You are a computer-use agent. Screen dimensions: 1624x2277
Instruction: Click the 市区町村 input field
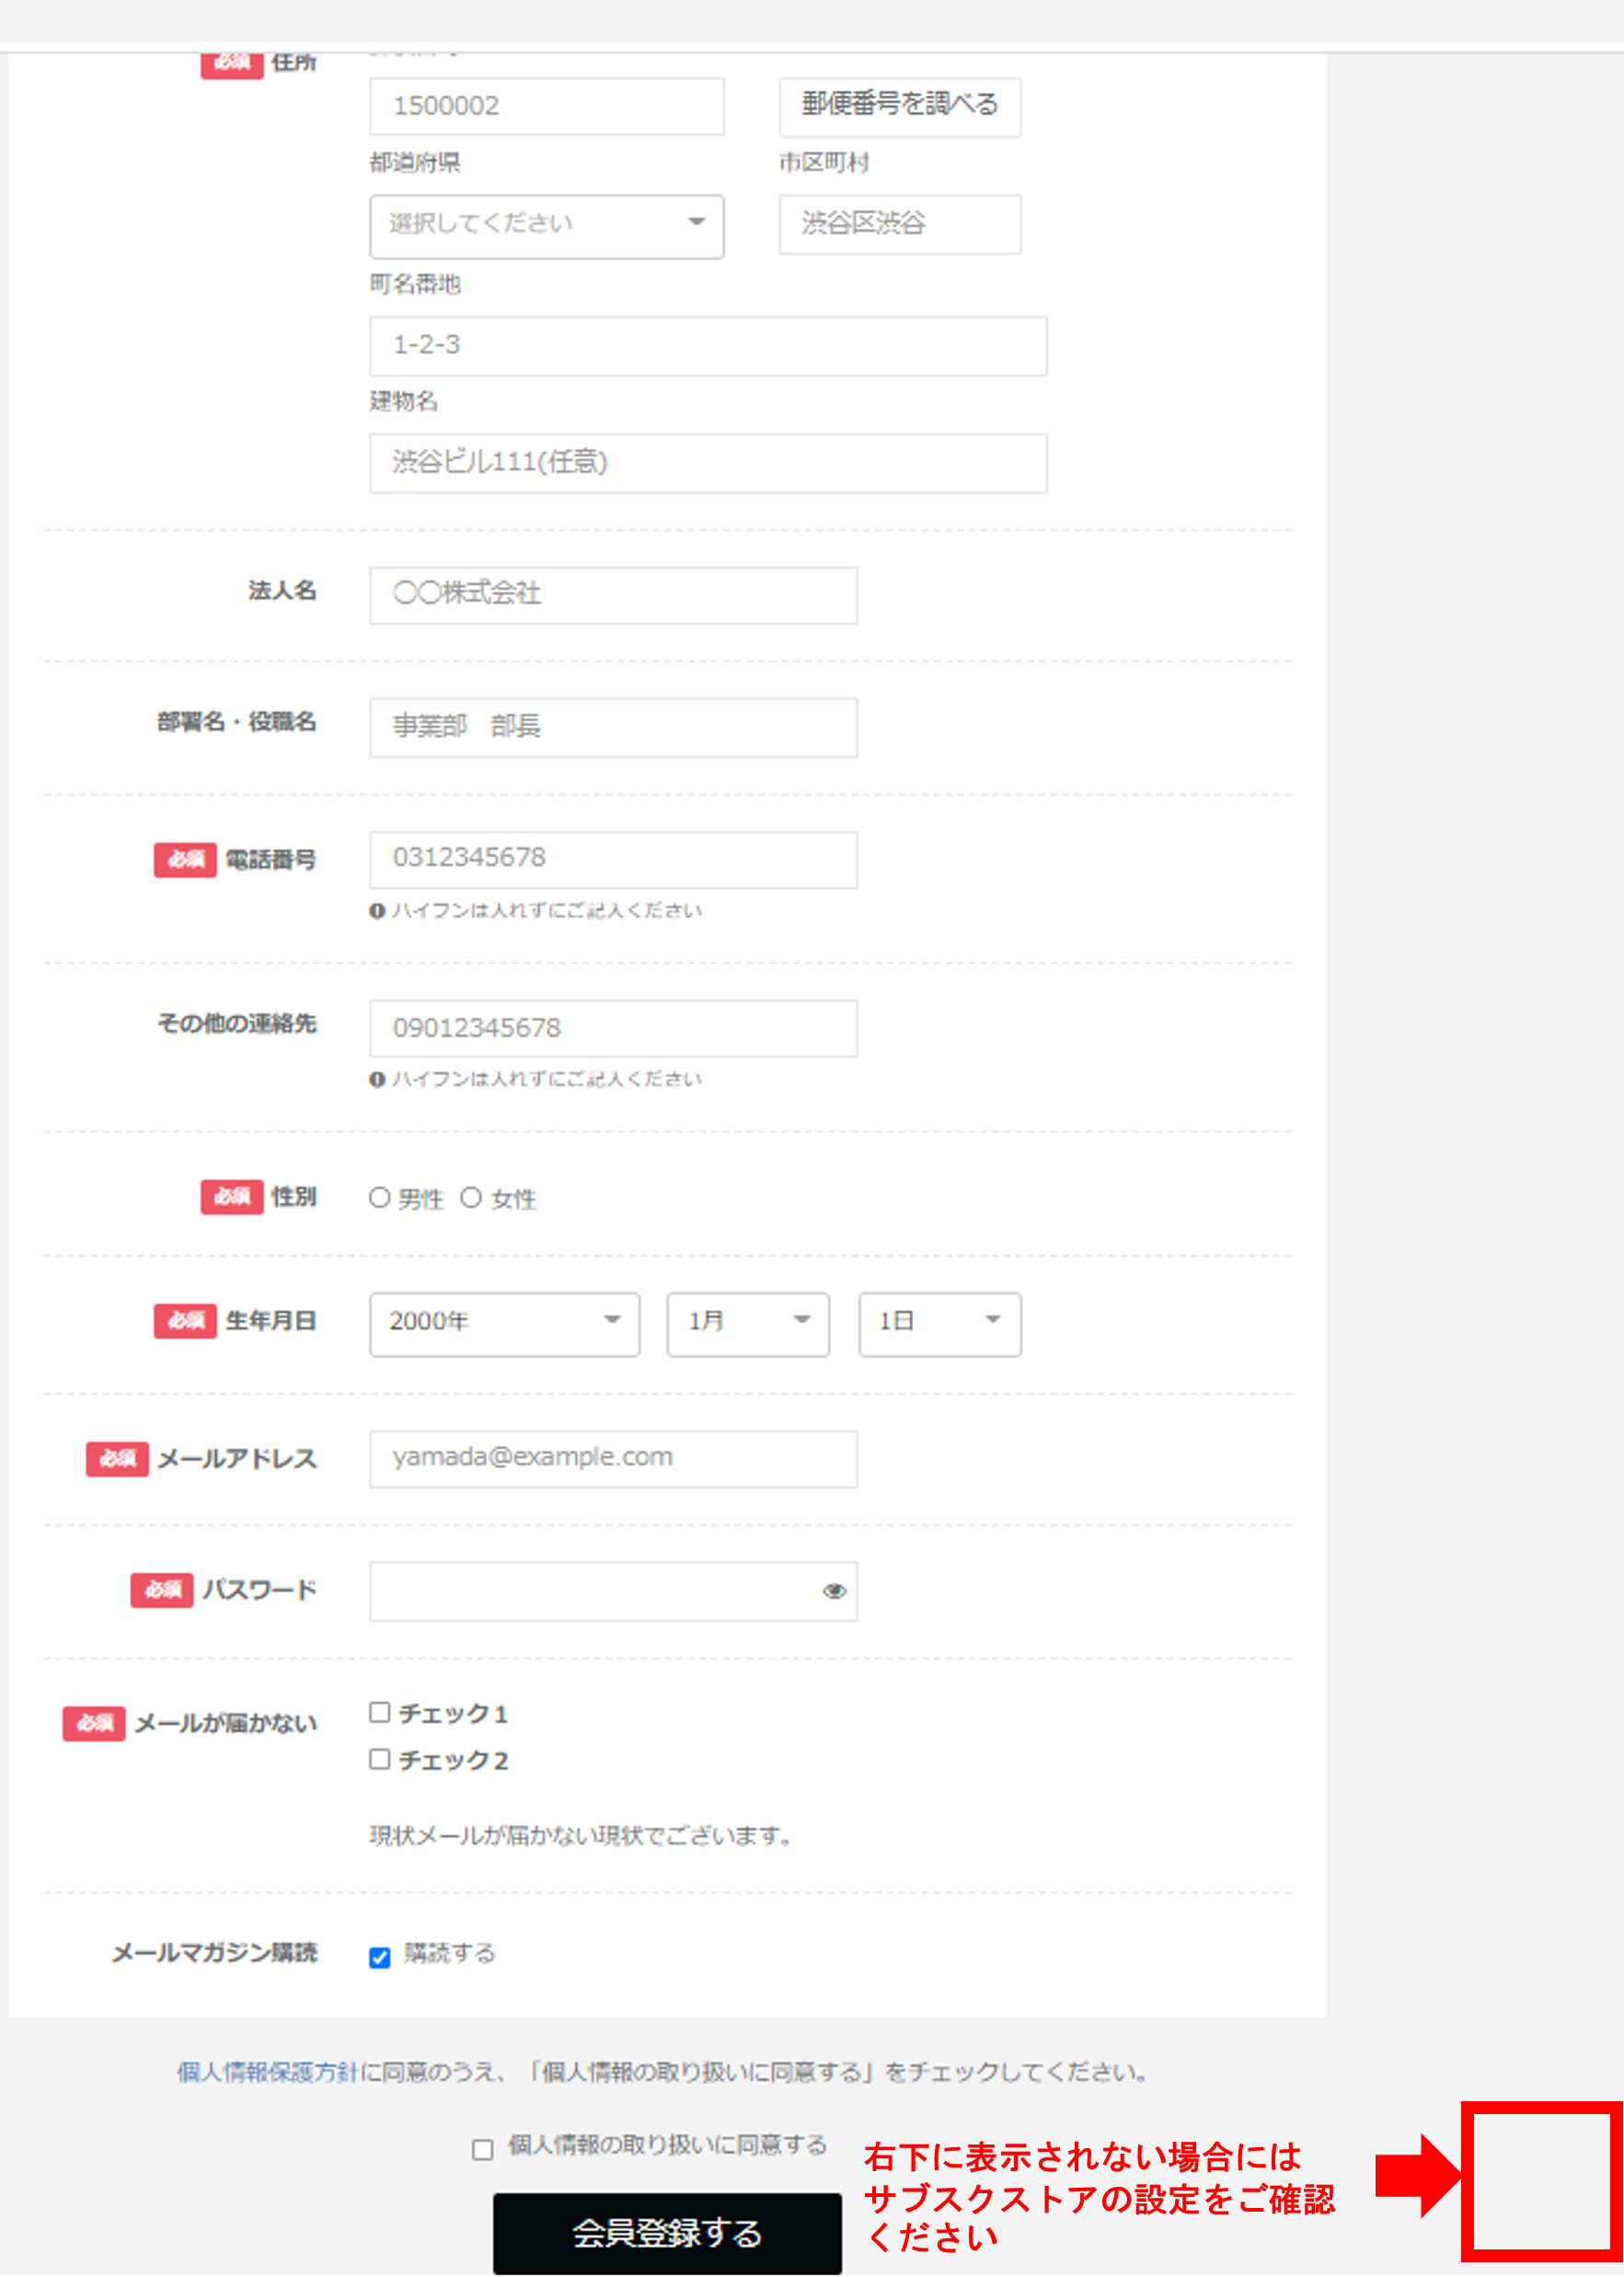(x=900, y=224)
